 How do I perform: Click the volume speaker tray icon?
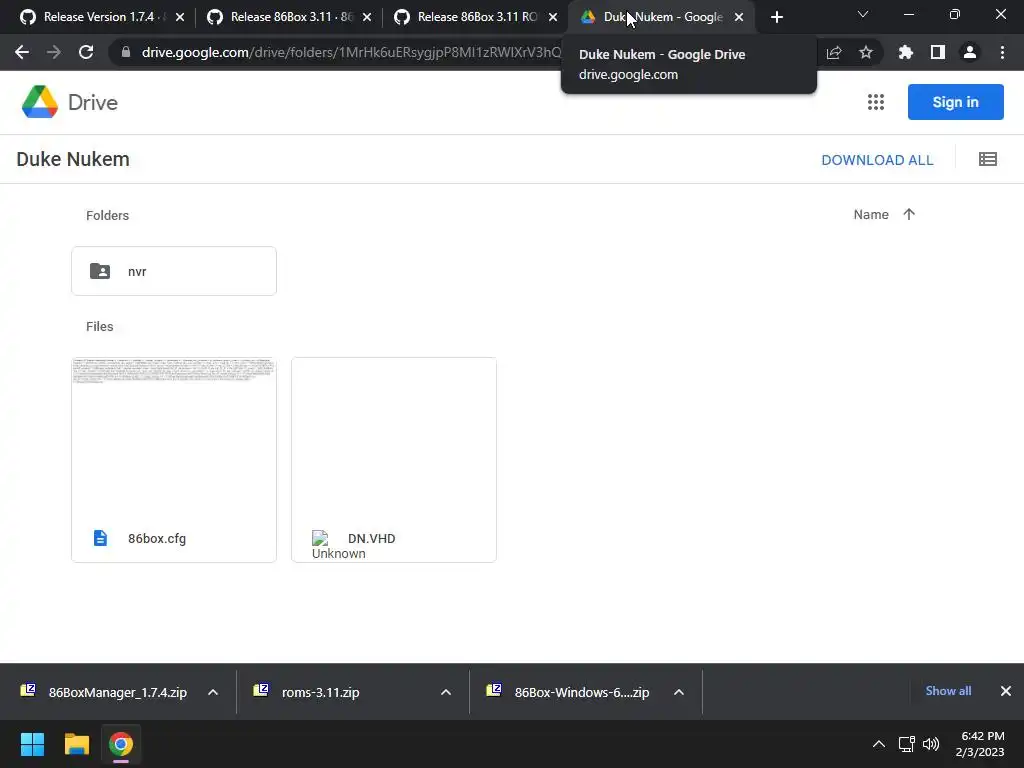tap(931, 744)
